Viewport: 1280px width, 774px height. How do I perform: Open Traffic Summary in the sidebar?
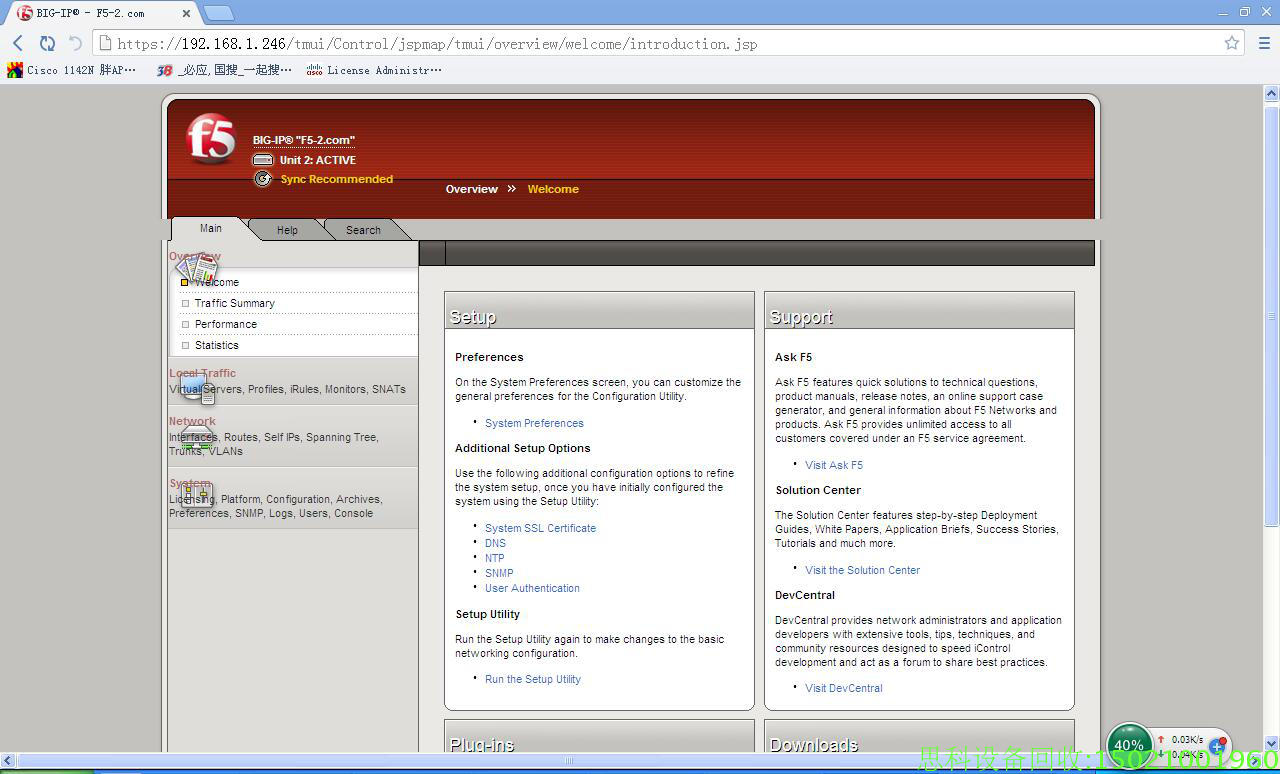coord(235,303)
